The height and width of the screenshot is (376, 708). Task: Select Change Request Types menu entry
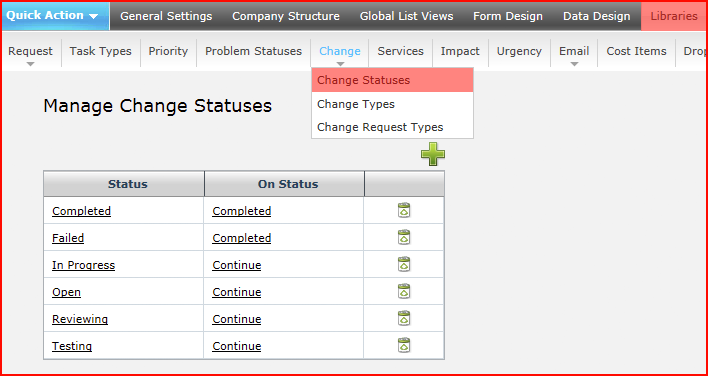(x=392, y=127)
